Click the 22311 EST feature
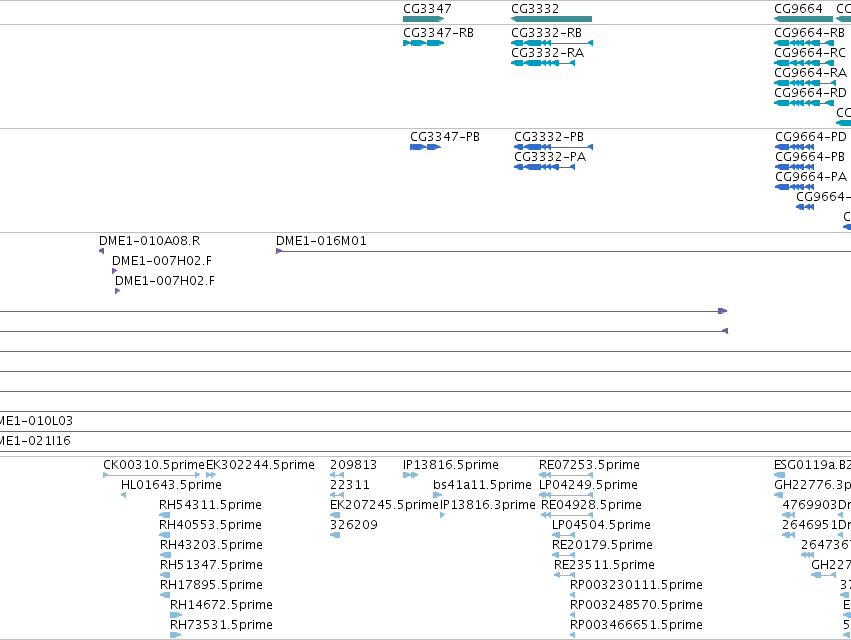The height and width of the screenshot is (640, 851). (x=337, y=495)
